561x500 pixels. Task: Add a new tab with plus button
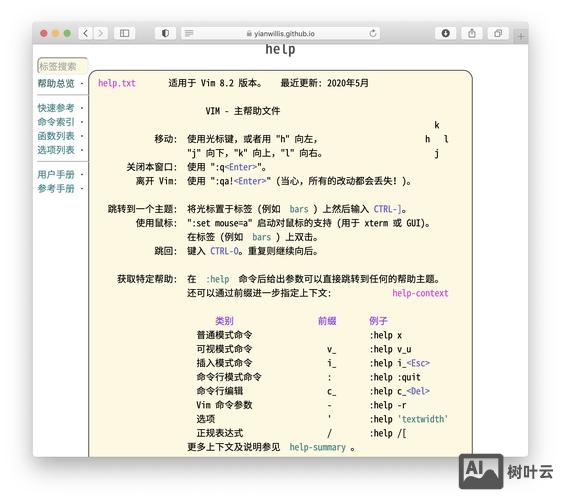521,36
